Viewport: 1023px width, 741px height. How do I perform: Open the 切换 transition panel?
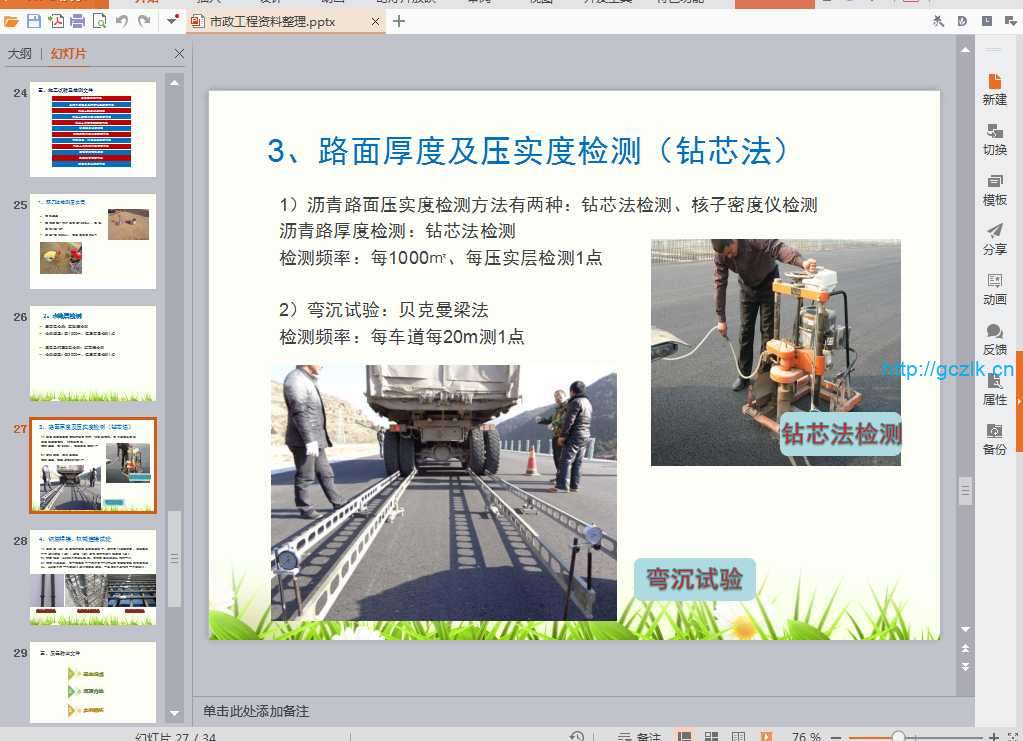coord(994,139)
